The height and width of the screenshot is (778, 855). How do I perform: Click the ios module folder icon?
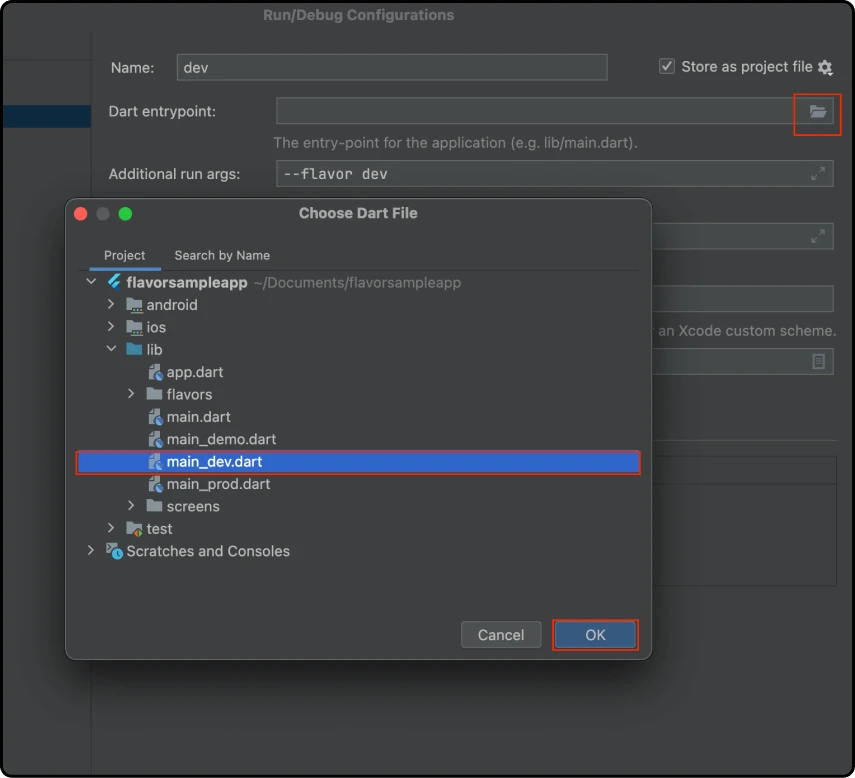134,327
